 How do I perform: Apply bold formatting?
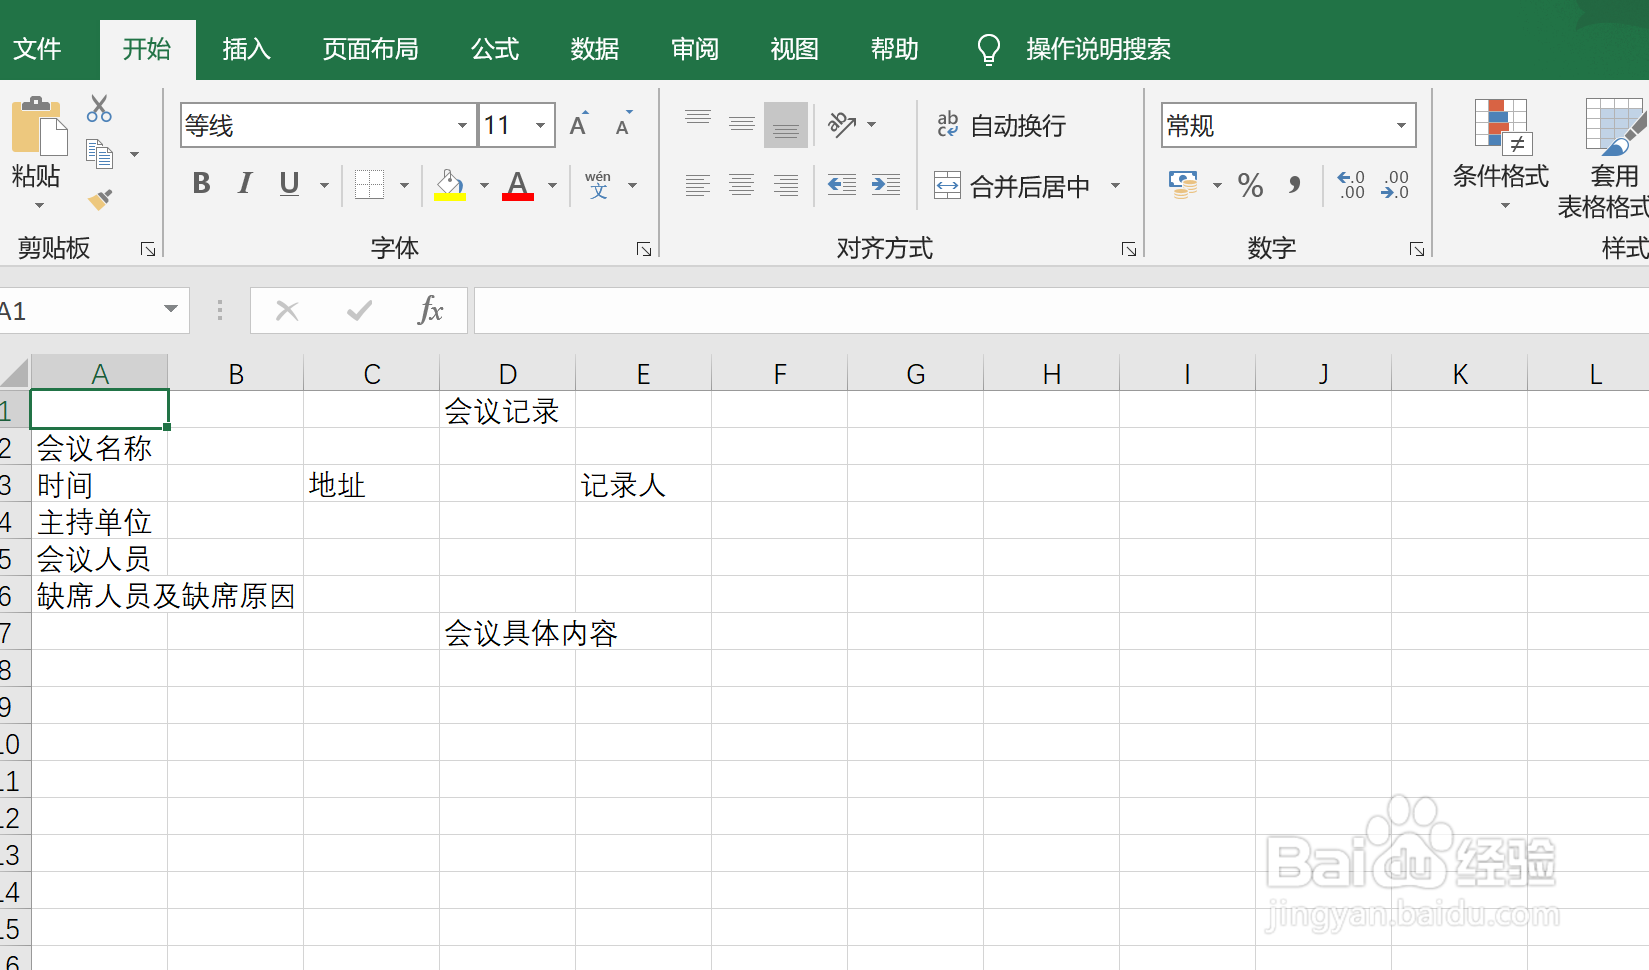[x=200, y=184]
